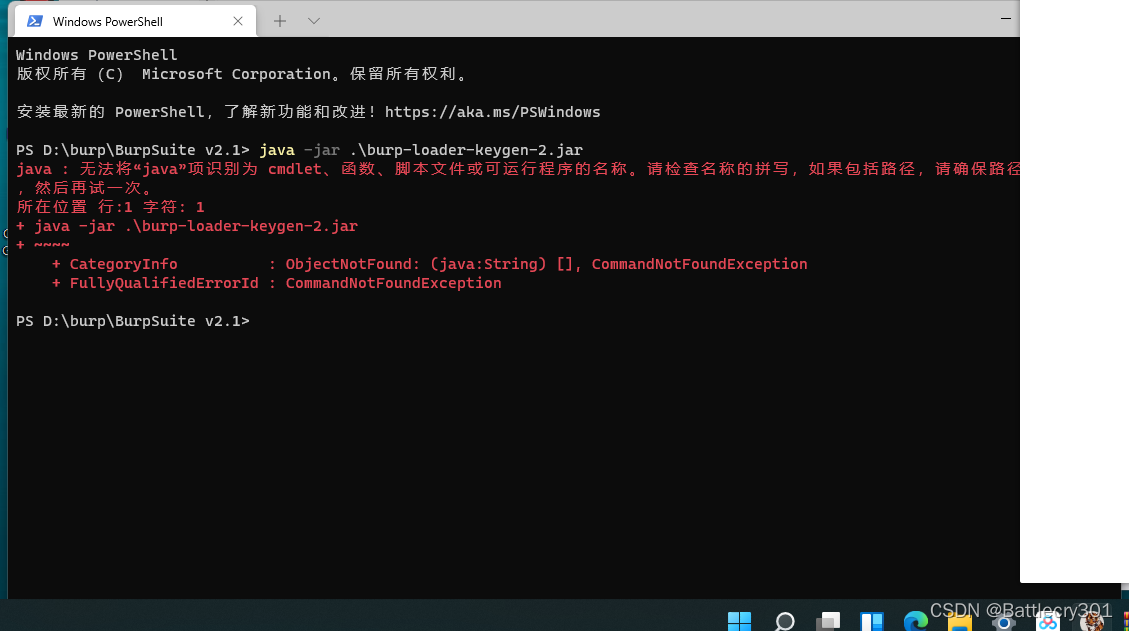Open Task View from taskbar
This screenshot has height=631, width=1129.
(x=828, y=621)
